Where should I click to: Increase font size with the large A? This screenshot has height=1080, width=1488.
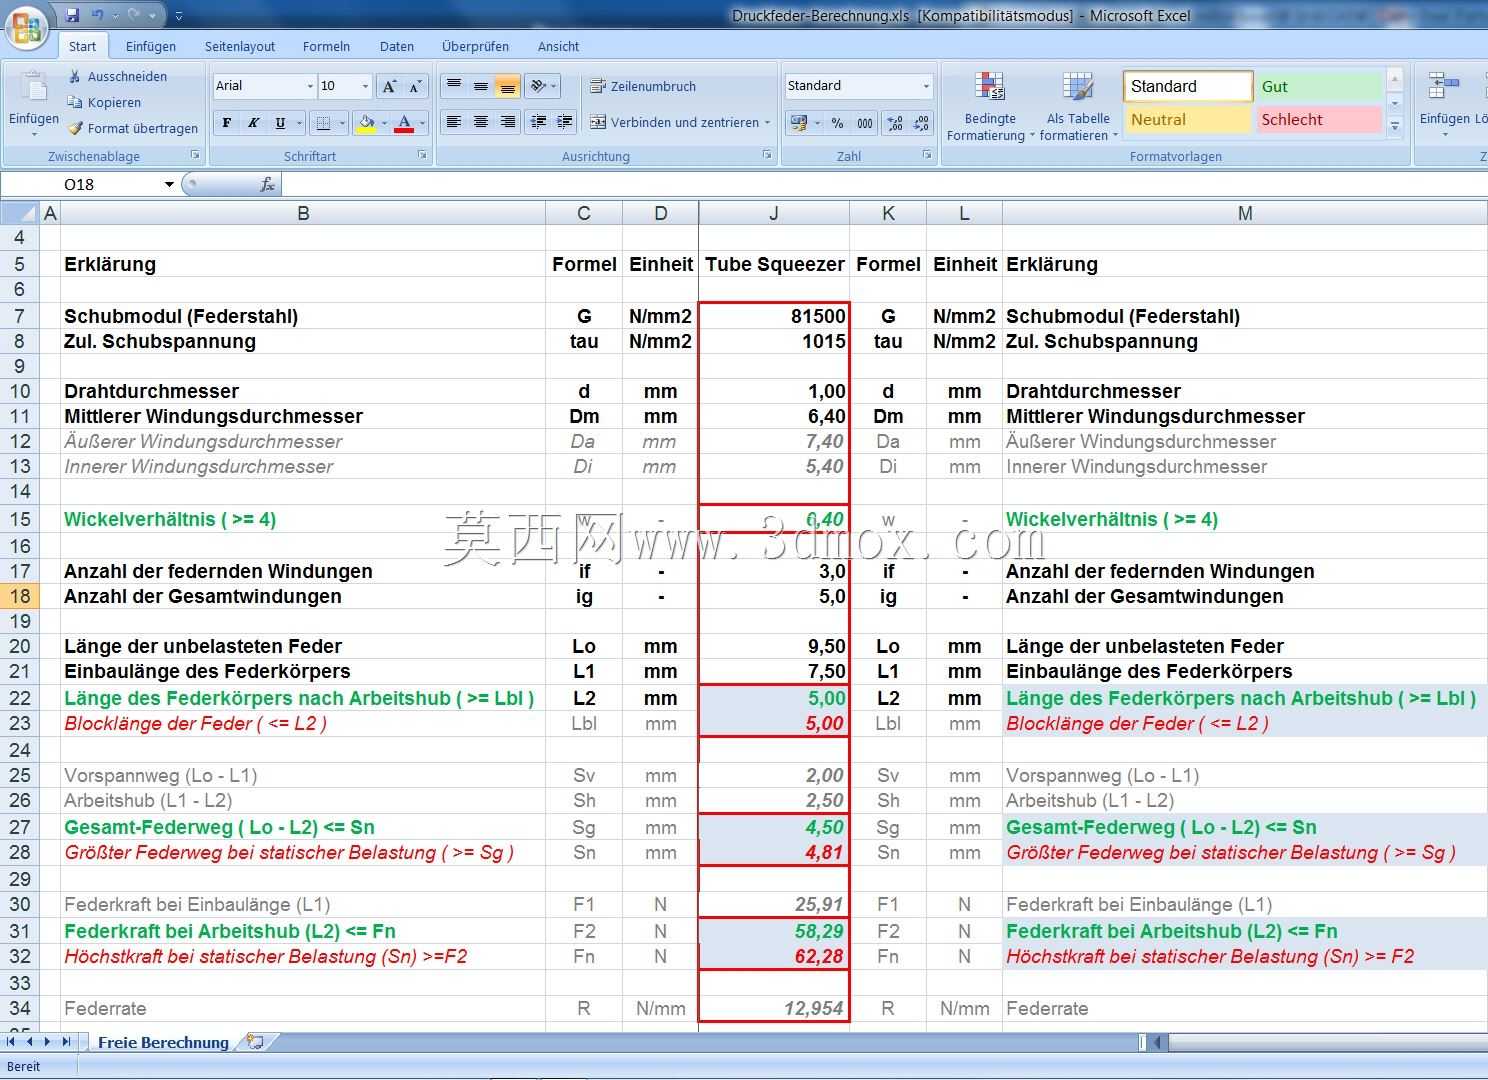pyautogui.click(x=390, y=86)
